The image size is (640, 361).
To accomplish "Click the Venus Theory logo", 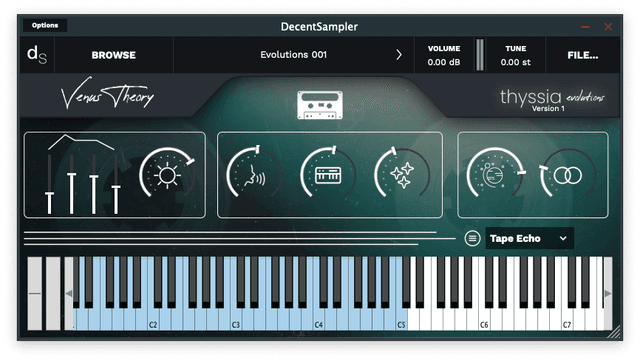I will point(107,93).
